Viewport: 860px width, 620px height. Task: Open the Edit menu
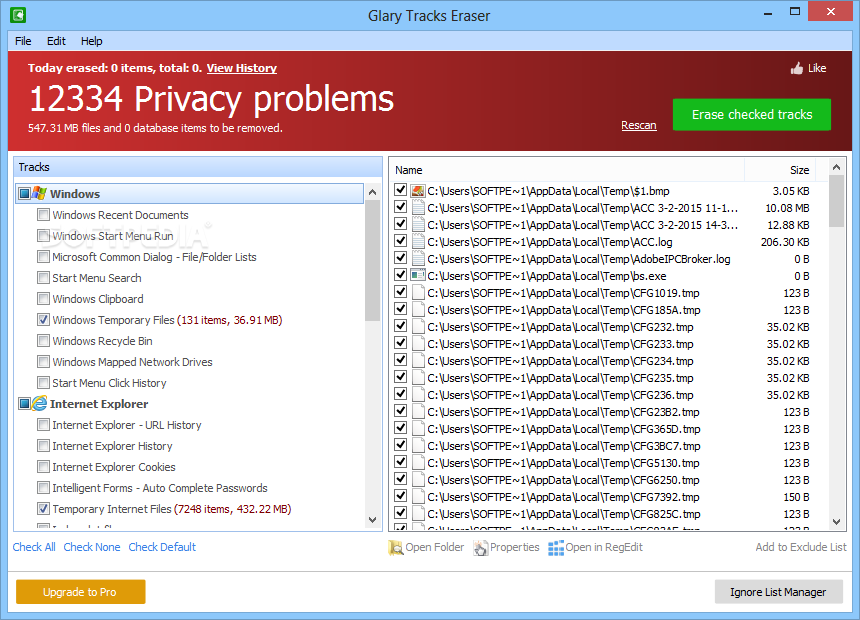(x=56, y=41)
